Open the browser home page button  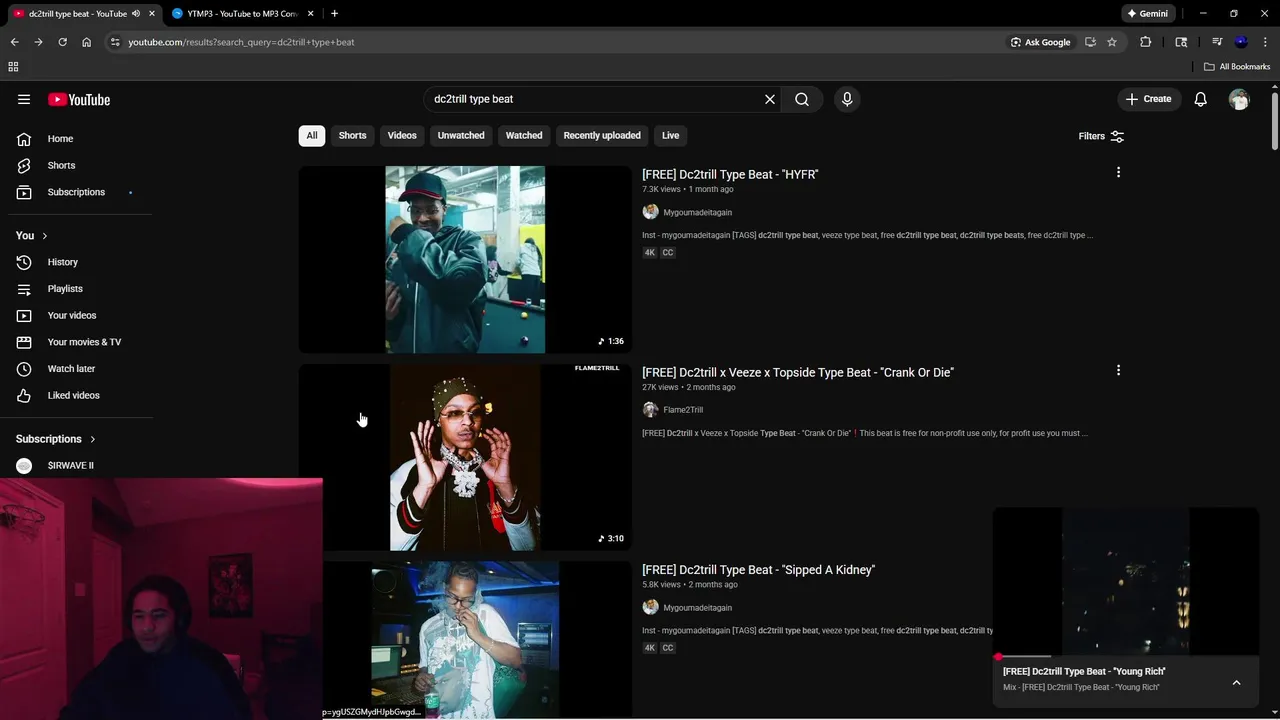86,42
